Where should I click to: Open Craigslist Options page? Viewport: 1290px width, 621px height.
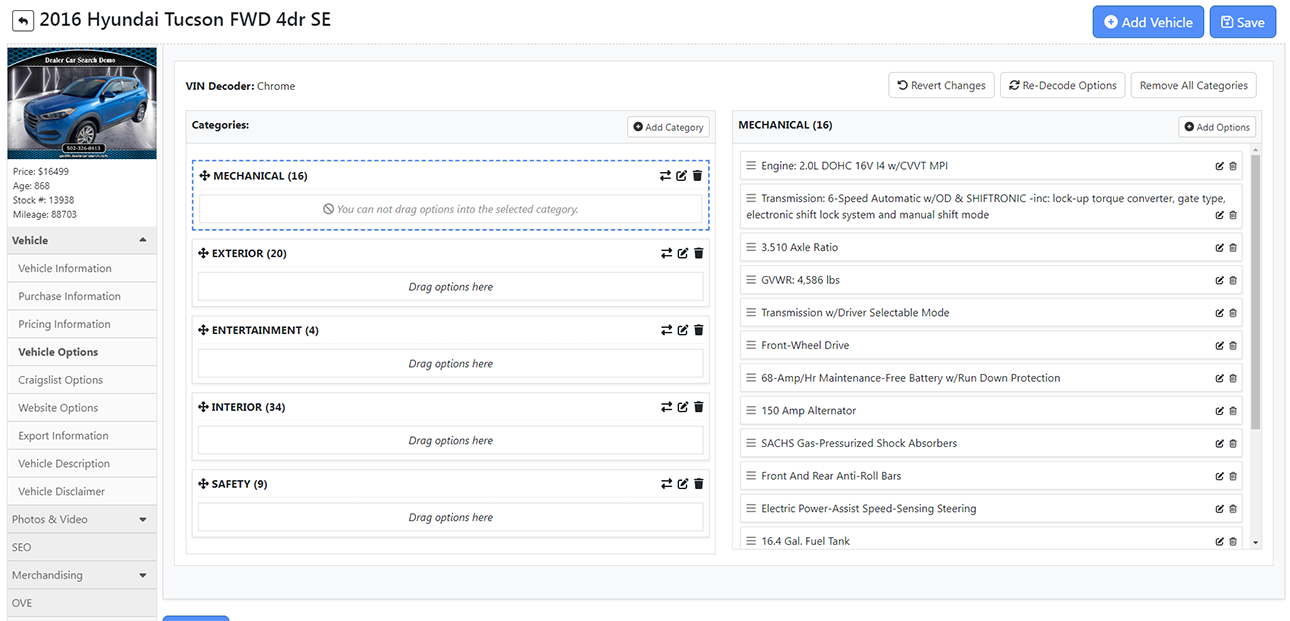[60, 380]
